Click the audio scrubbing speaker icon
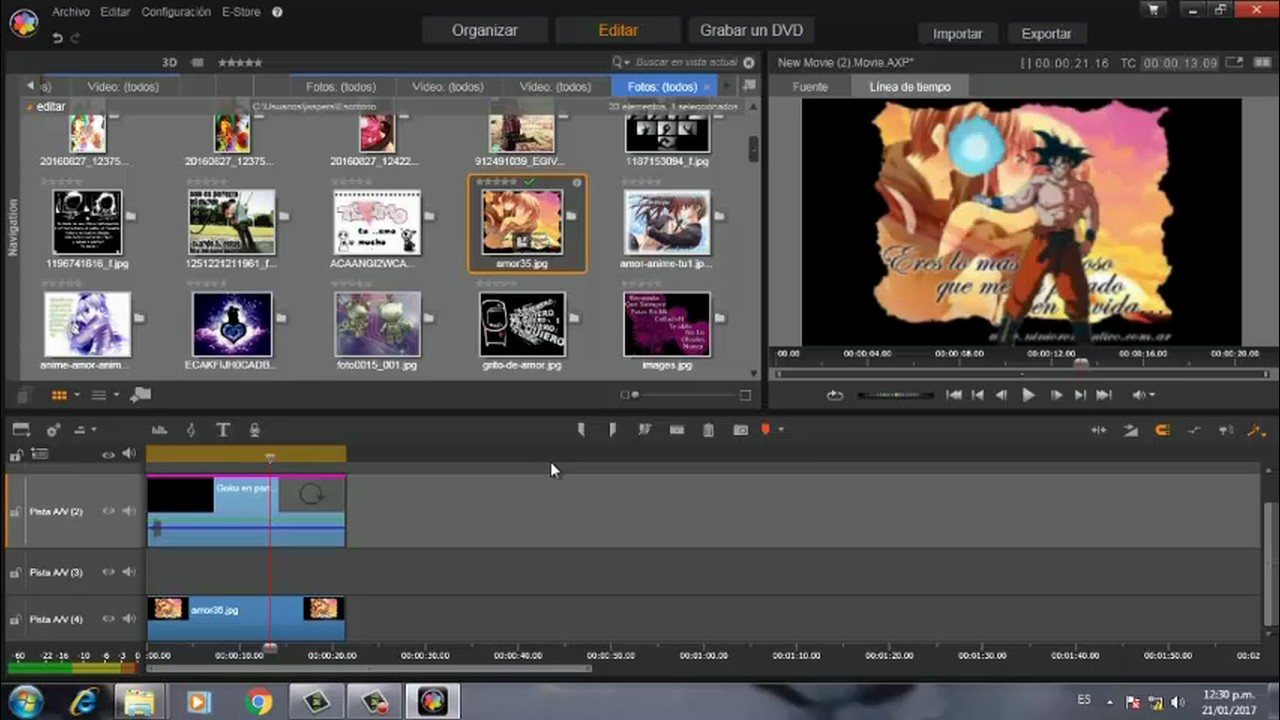Viewport: 1280px width, 720px height. click(x=1225, y=430)
